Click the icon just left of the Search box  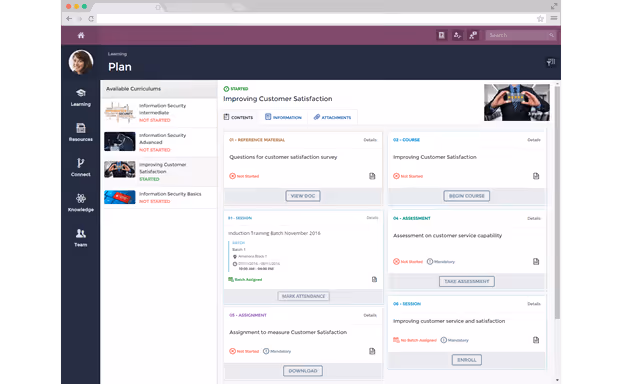(473, 35)
